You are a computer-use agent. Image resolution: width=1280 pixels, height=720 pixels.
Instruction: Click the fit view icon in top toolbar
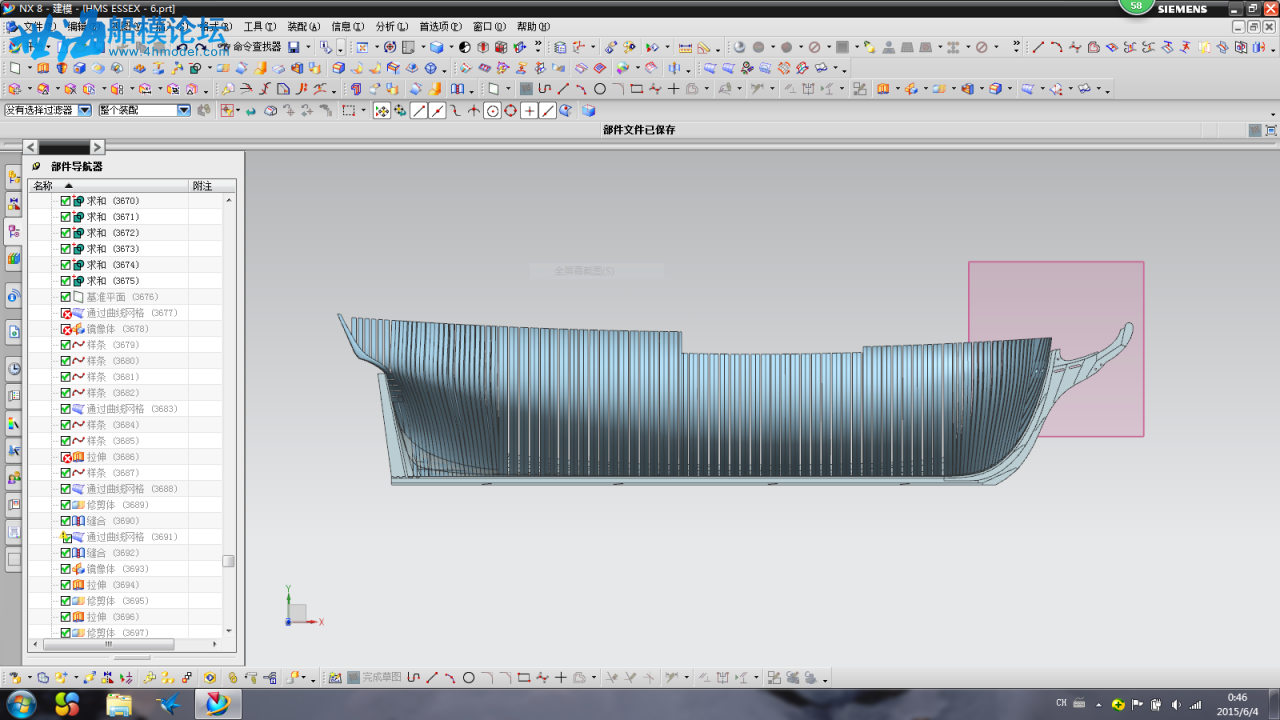[362, 47]
